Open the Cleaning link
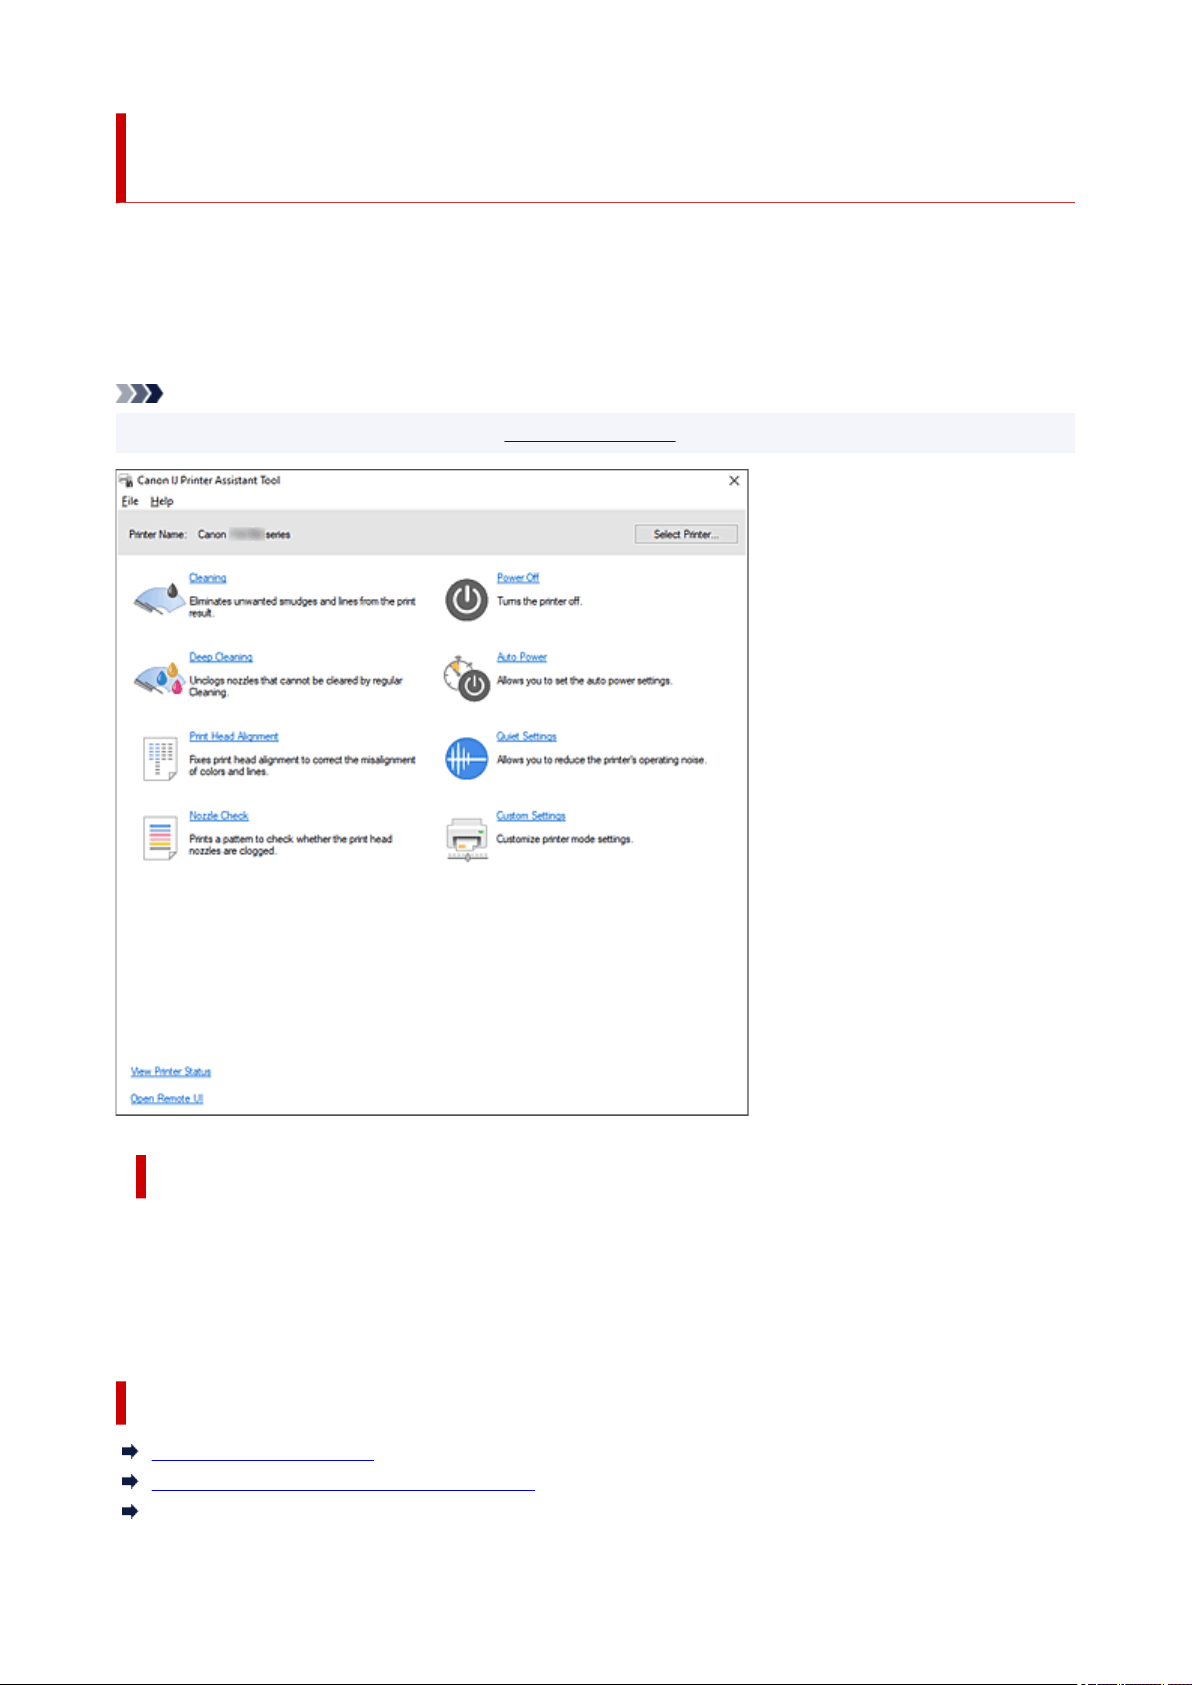The image size is (1192, 1685). 208,578
